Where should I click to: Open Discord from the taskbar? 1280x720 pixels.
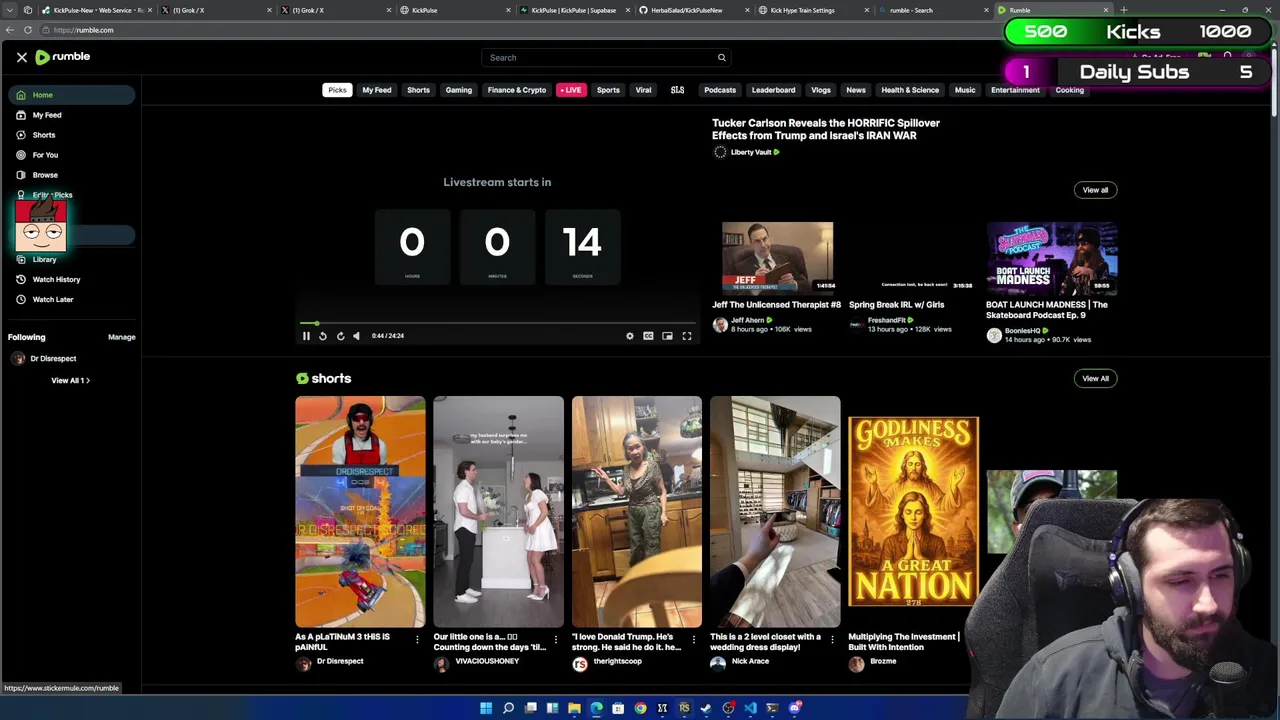794,708
